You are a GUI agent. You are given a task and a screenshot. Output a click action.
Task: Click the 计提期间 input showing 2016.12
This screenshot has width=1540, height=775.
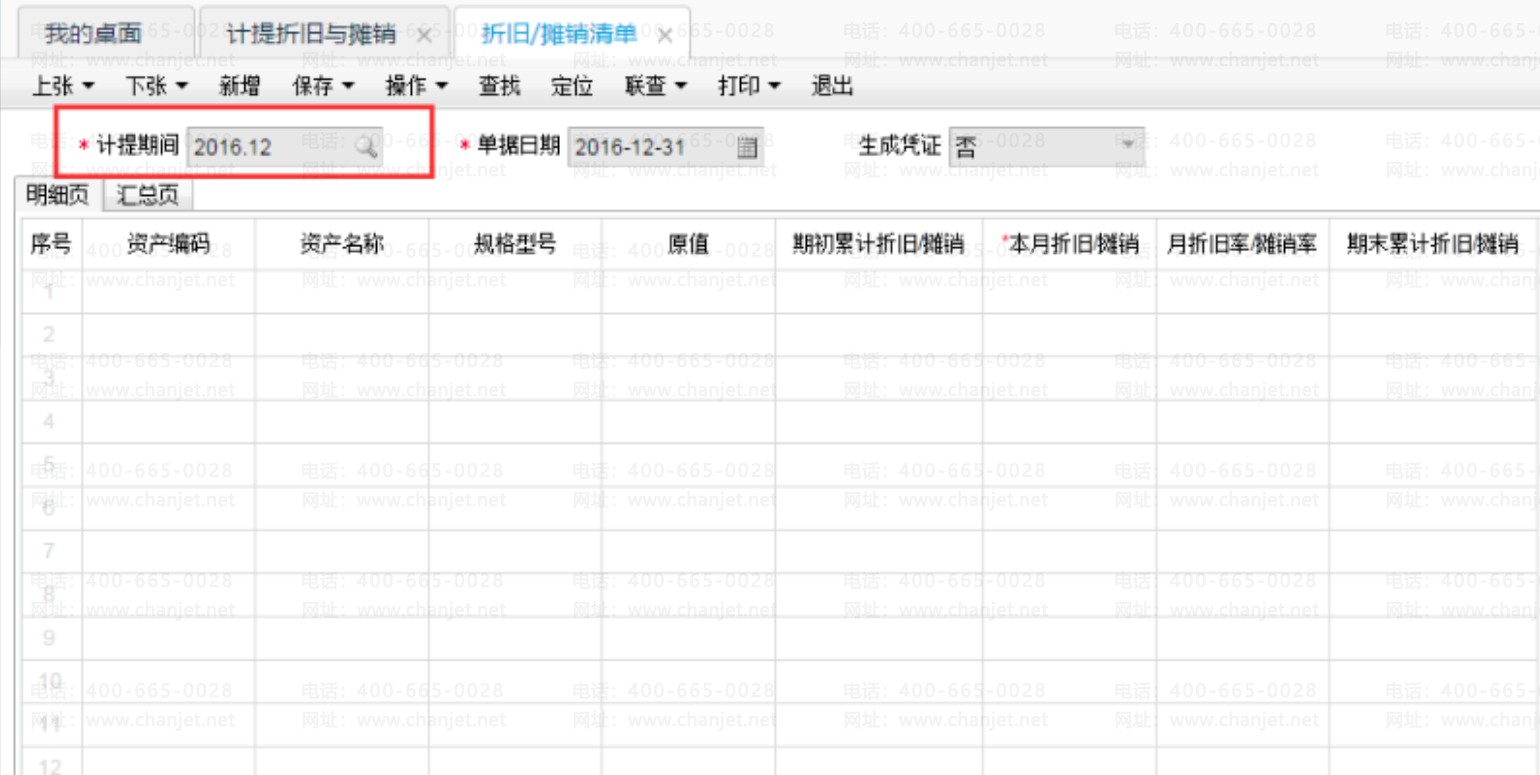[x=284, y=147]
